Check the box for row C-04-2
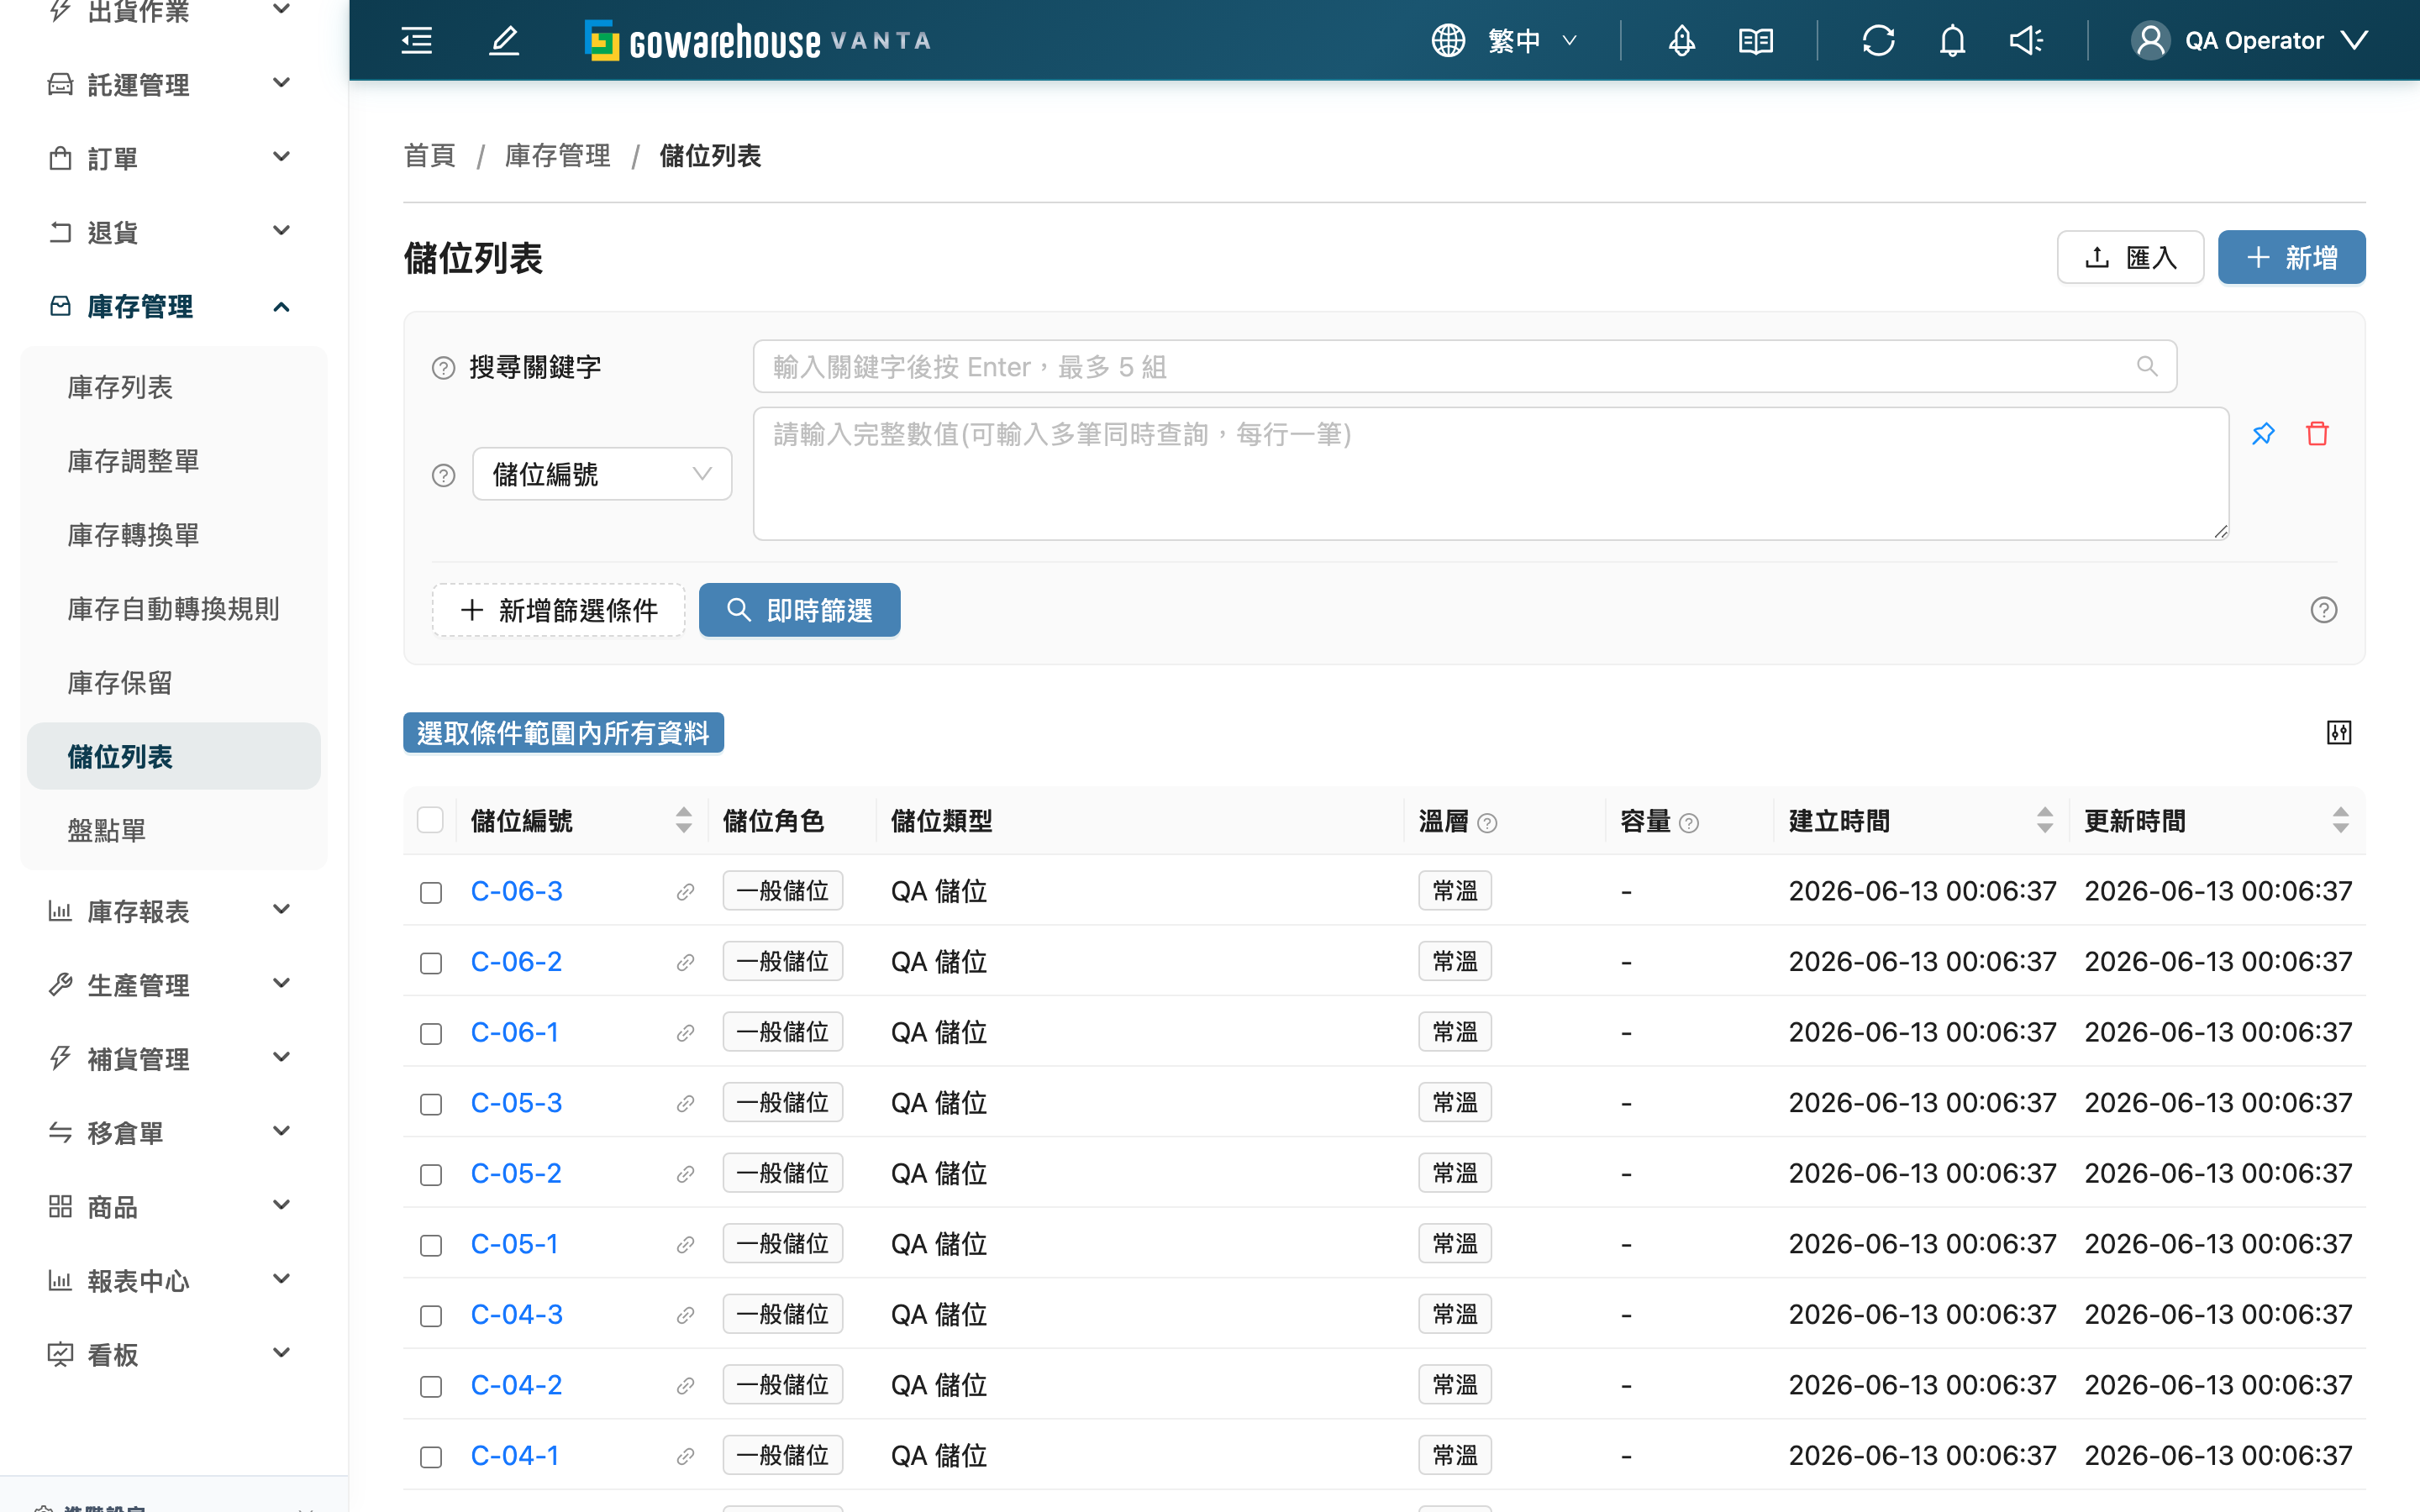 point(431,1386)
